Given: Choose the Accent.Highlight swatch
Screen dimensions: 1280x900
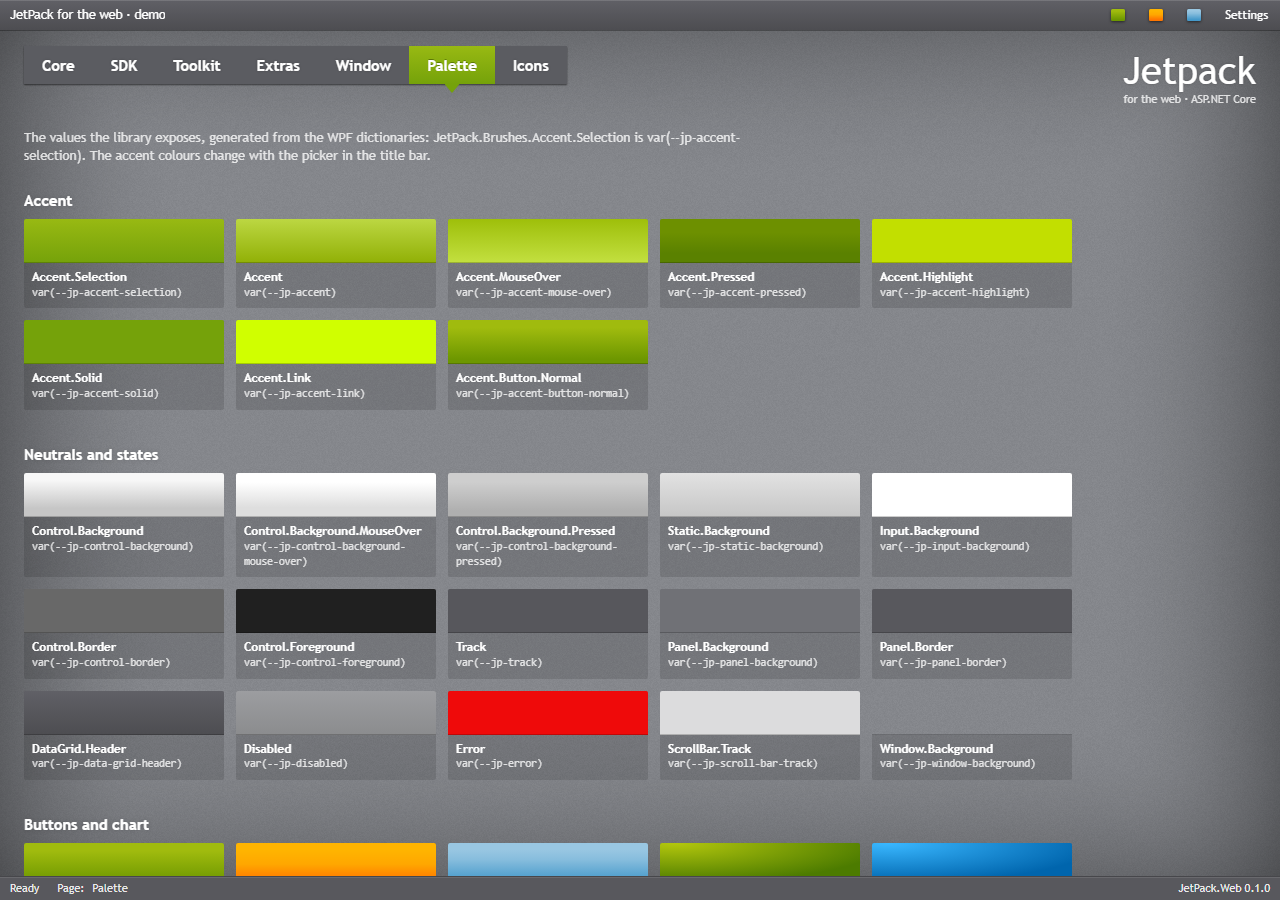Looking at the screenshot, I should pos(972,241).
